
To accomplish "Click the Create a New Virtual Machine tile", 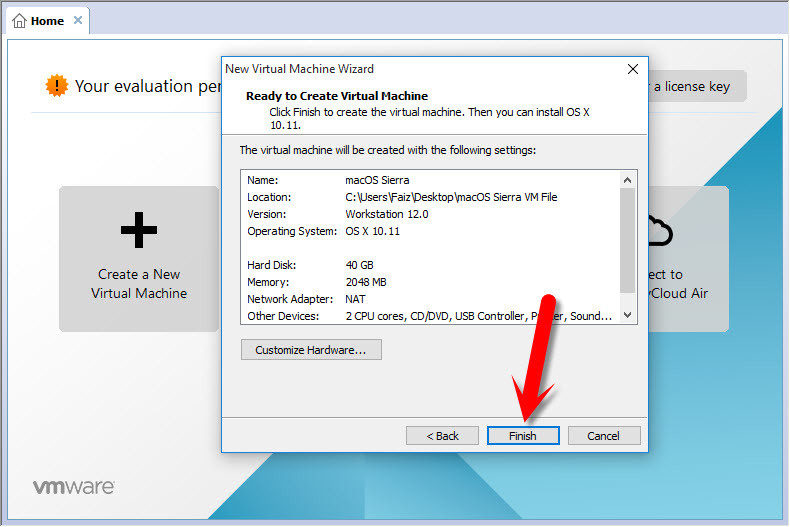I will point(139,259).
